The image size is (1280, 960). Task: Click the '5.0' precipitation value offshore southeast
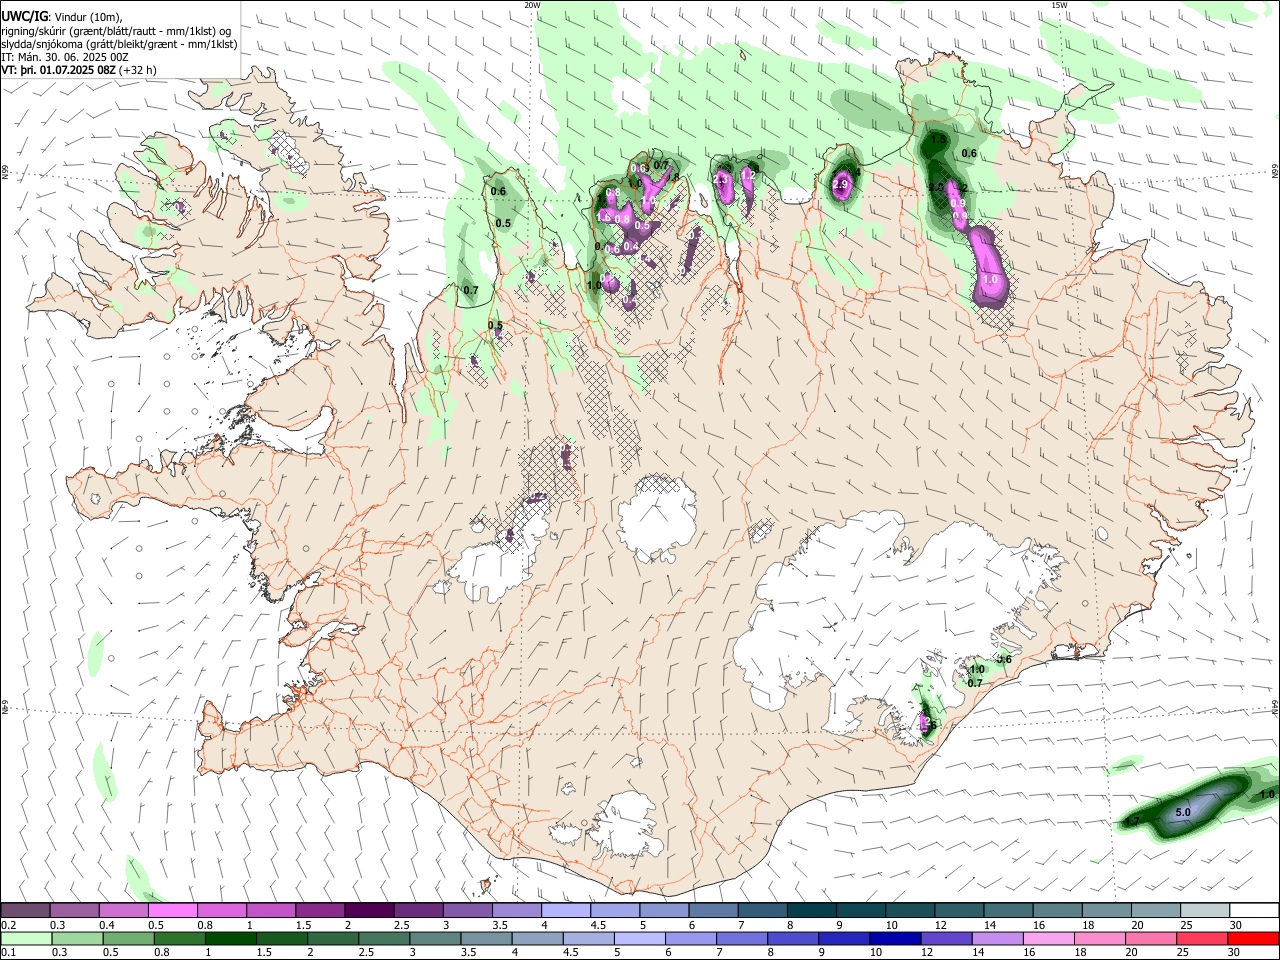click(x=1182, y=812)
